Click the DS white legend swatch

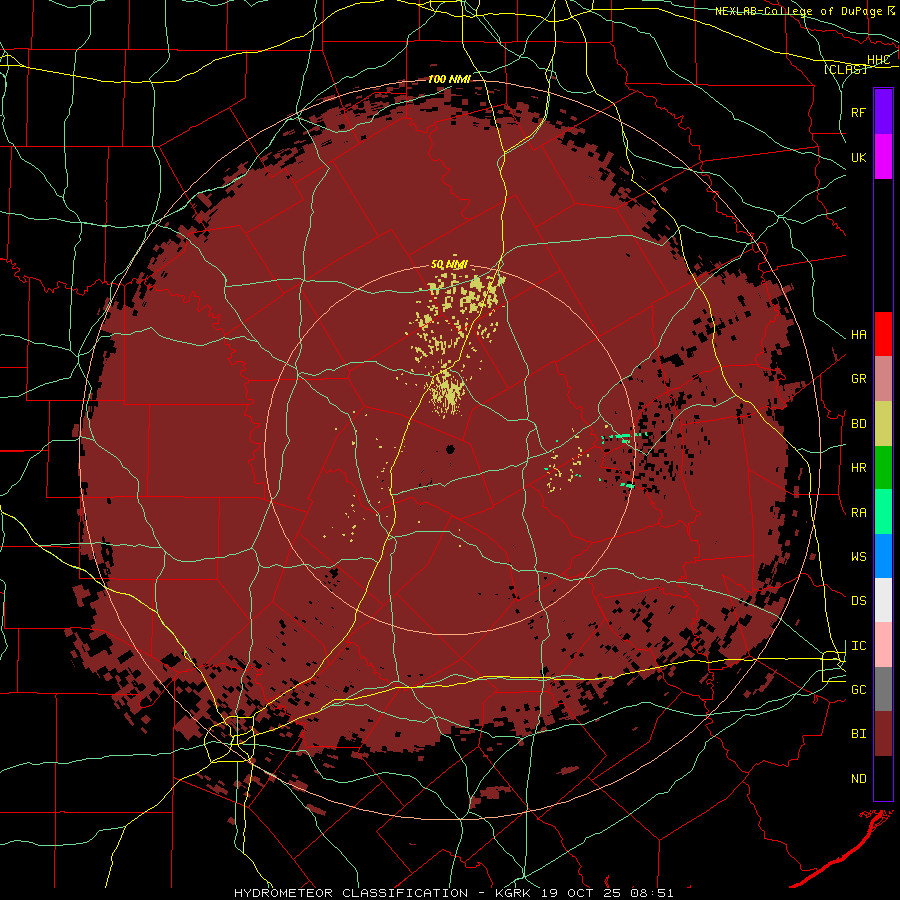(x=883, y=600)
